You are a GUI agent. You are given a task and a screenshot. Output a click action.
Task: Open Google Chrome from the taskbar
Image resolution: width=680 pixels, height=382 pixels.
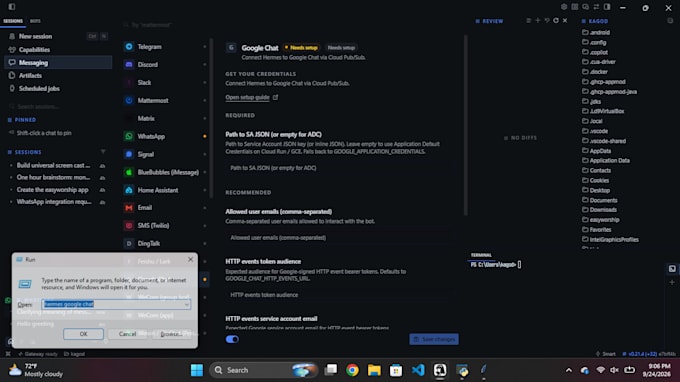(x=352, y=370)
